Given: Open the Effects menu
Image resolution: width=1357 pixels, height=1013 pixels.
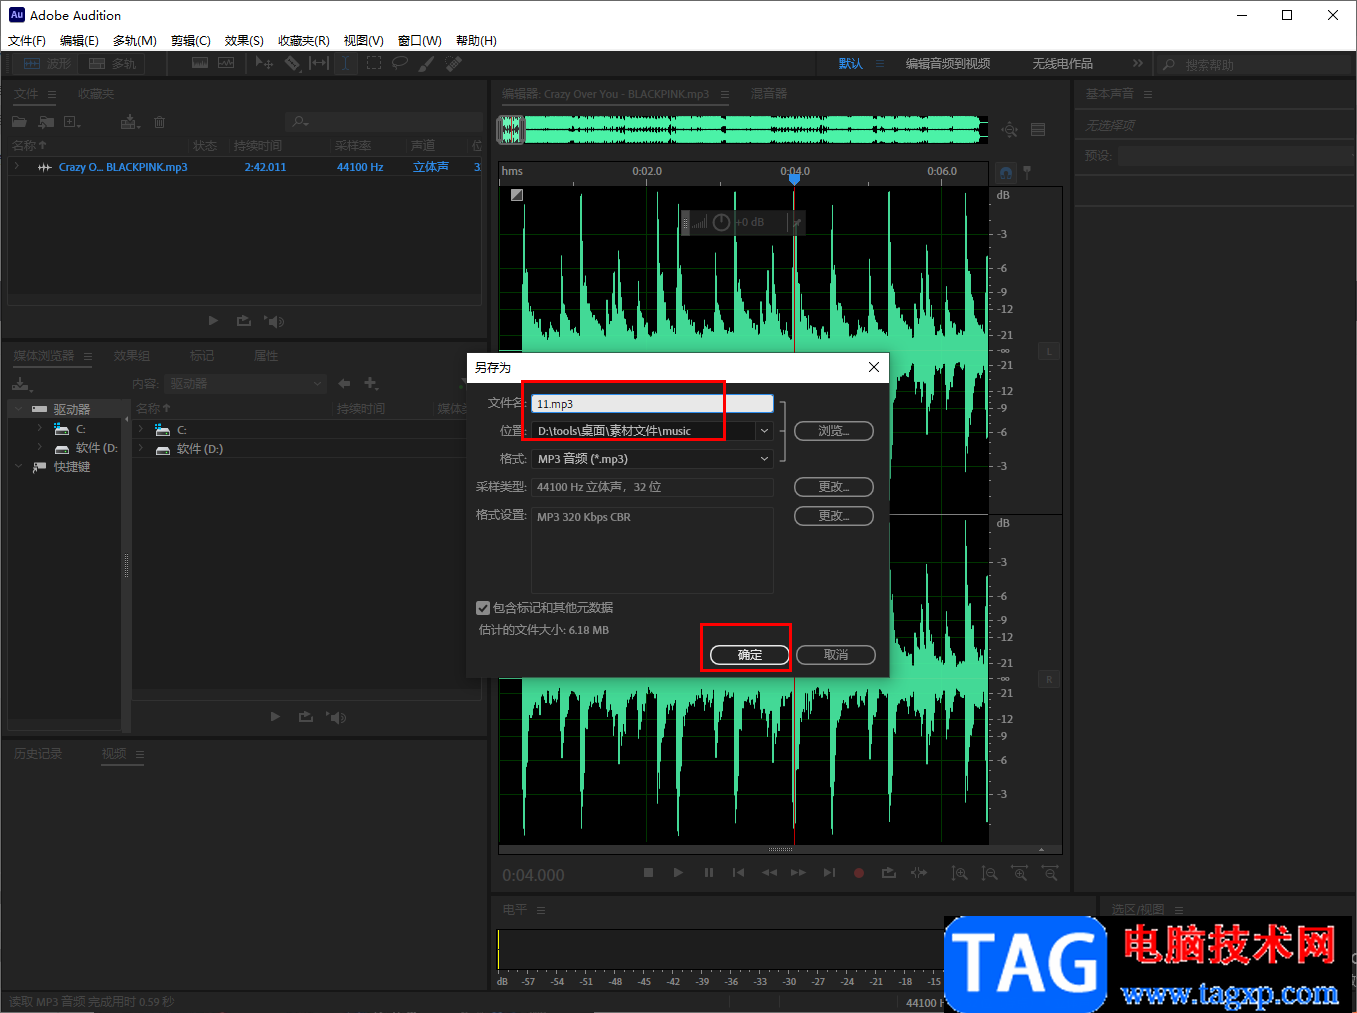Looking at the screenshot, I should pos(244,40).
